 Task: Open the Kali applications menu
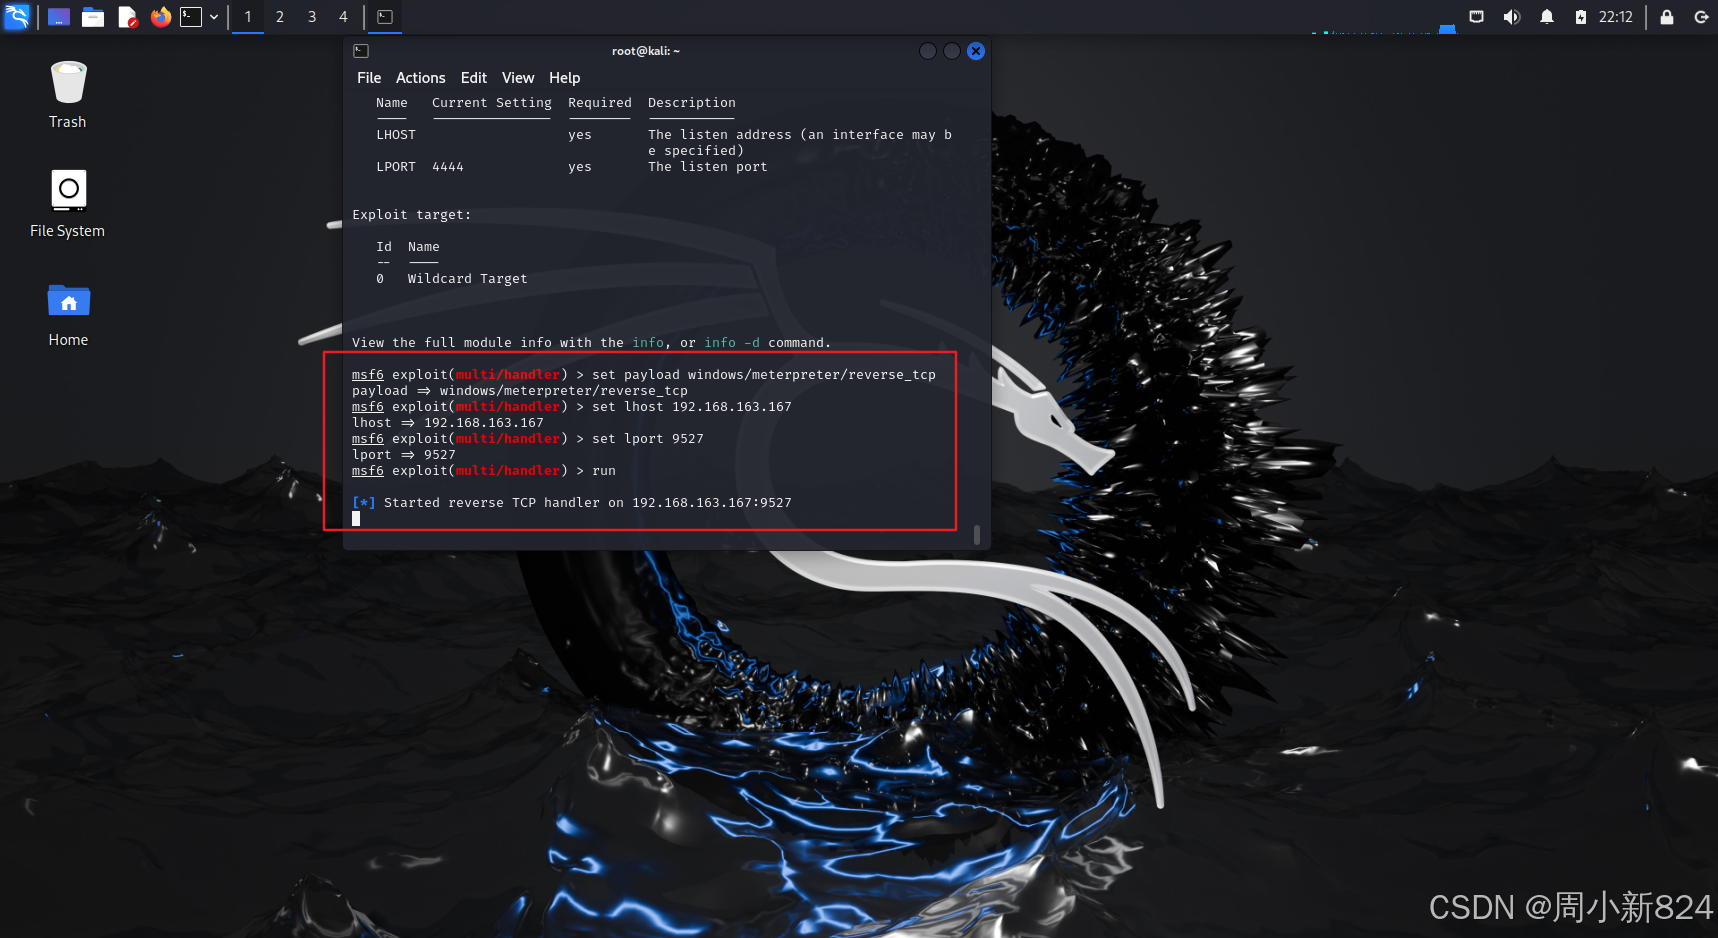[x=17, y=16]
